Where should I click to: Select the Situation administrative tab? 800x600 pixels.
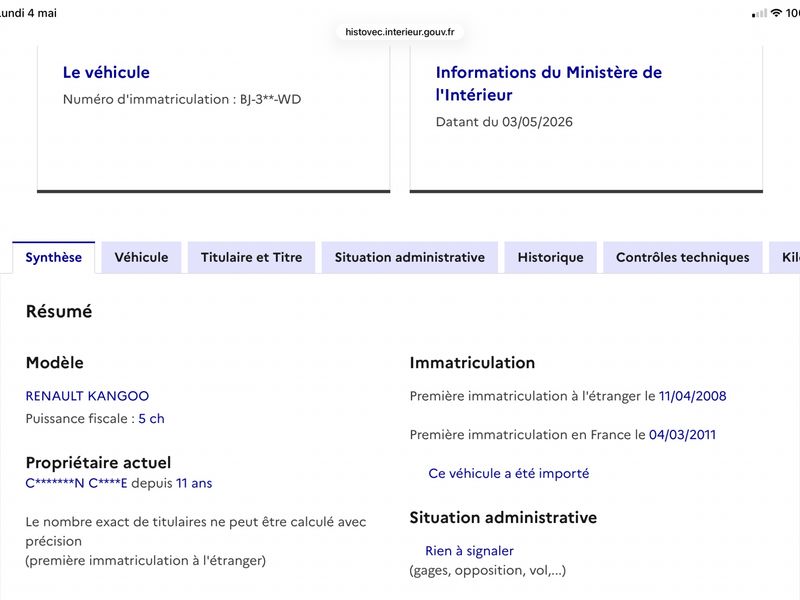coord(410,257)
